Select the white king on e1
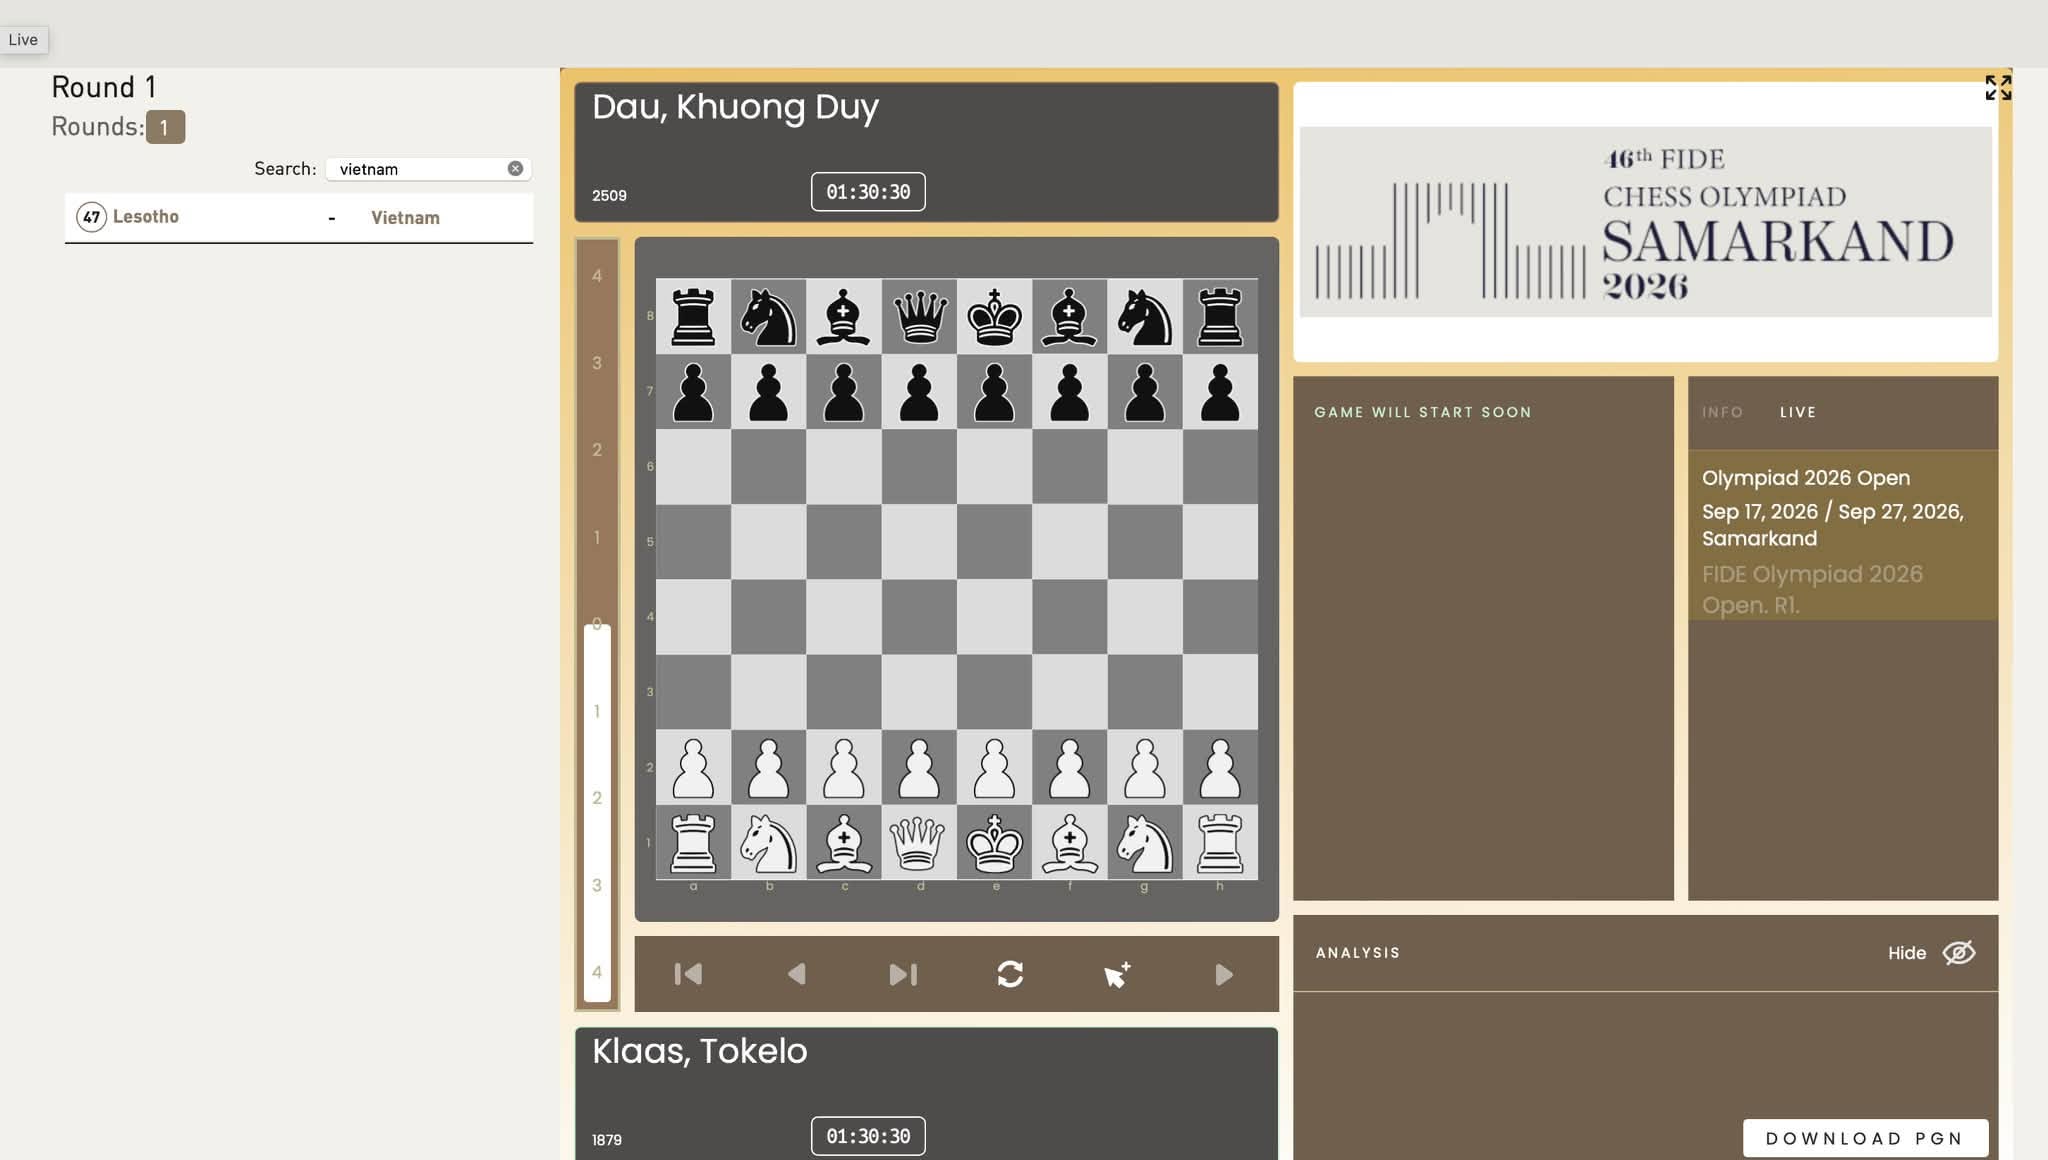The height and width of the screenshot is (1160, 2048). coord(994,843)
